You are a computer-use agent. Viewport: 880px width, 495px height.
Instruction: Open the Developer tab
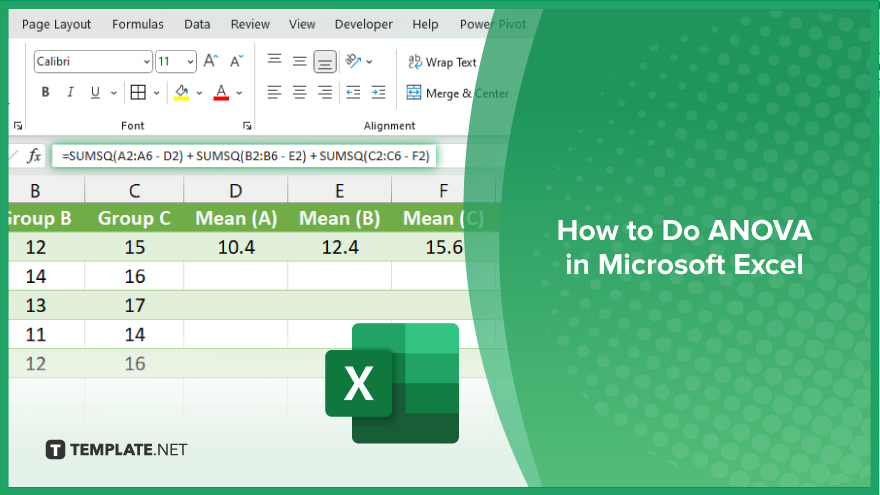364,24
